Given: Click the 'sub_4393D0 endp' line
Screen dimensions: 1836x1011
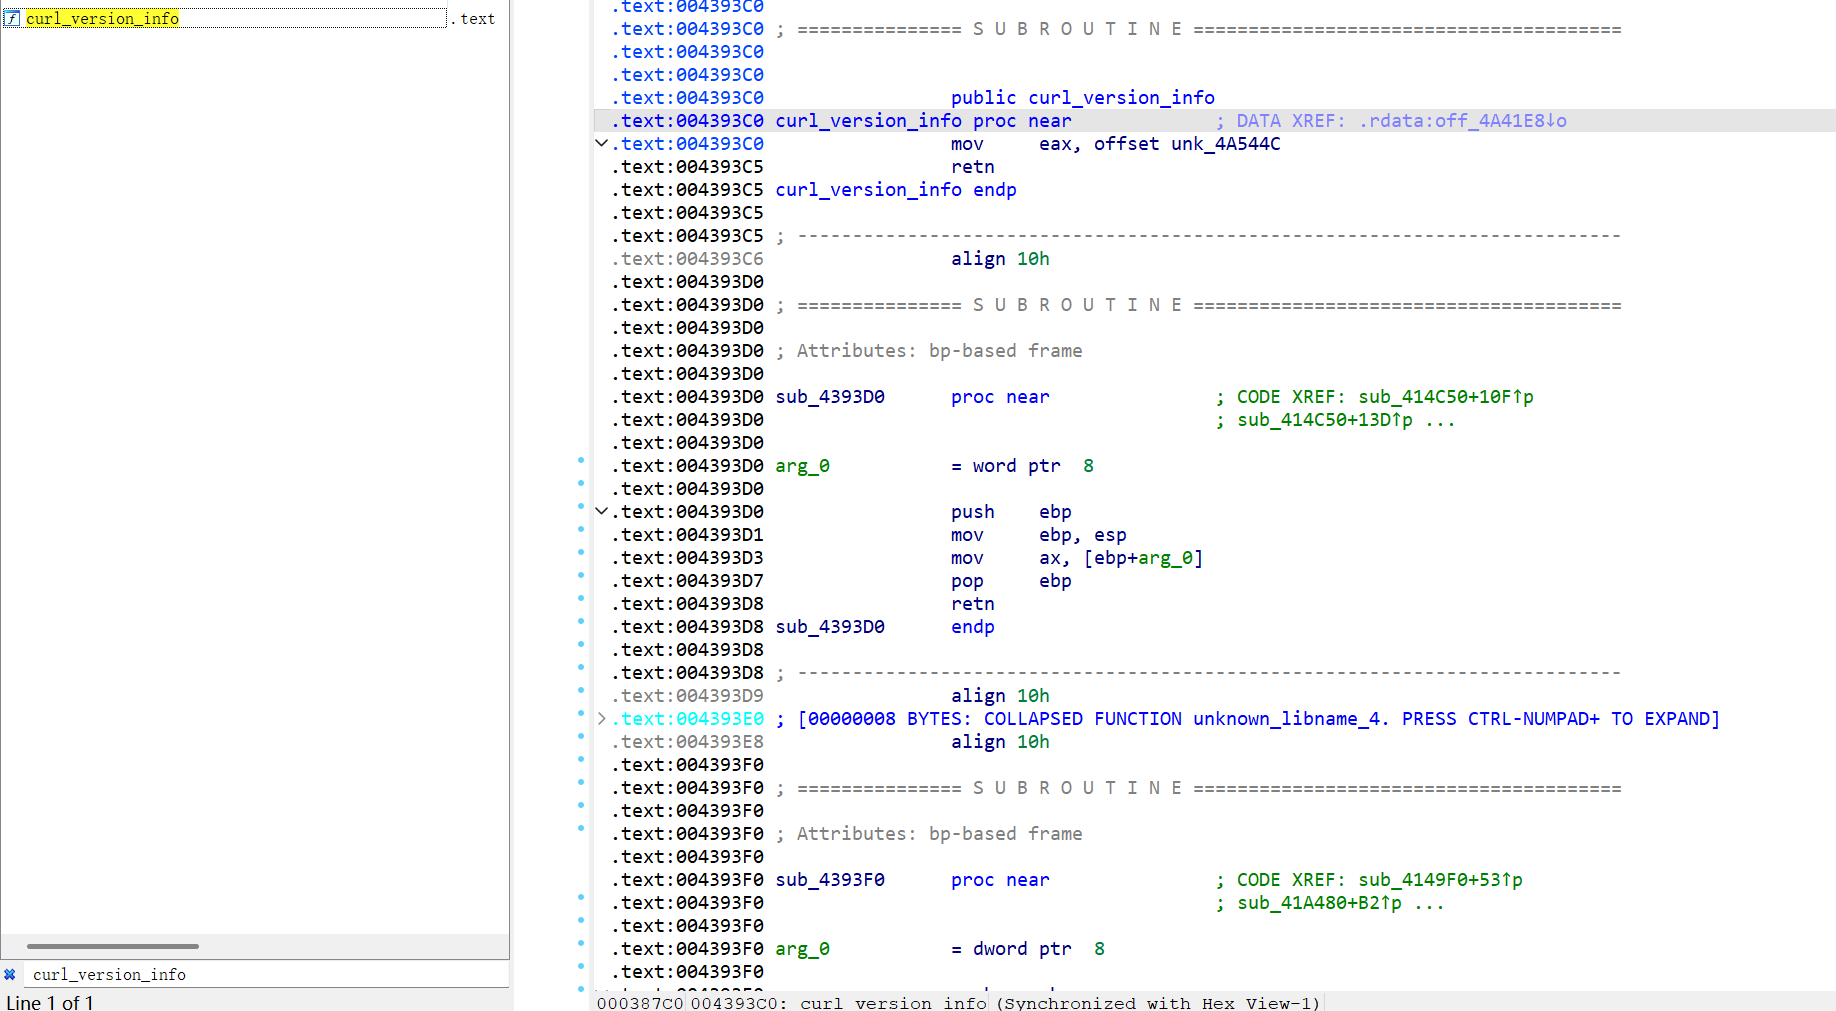Looking at the screenshot, I should tap(885, 626).
